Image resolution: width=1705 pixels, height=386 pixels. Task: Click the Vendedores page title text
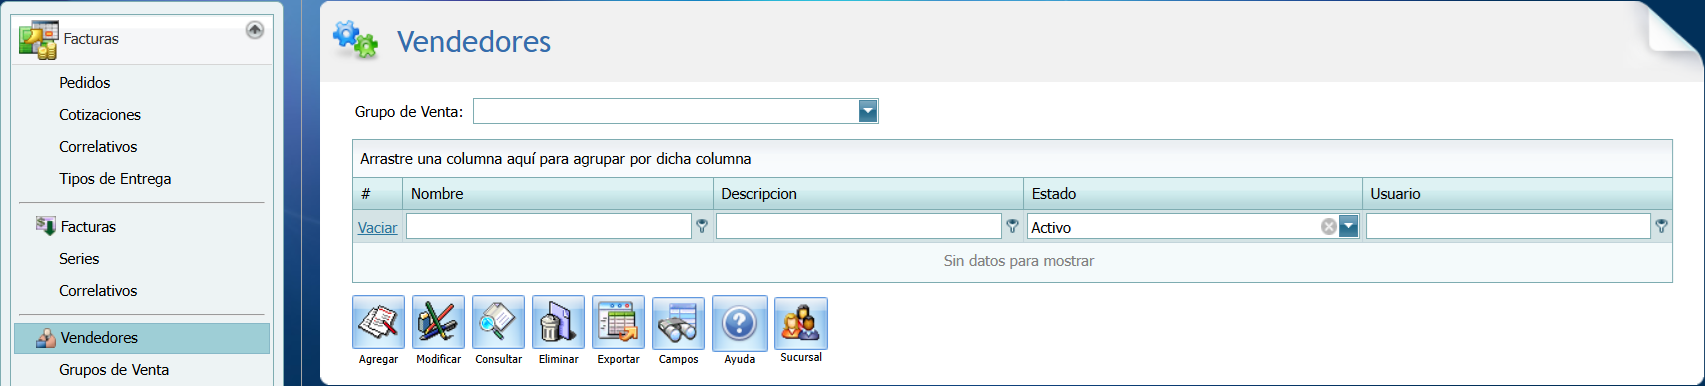tap(474, 41)
